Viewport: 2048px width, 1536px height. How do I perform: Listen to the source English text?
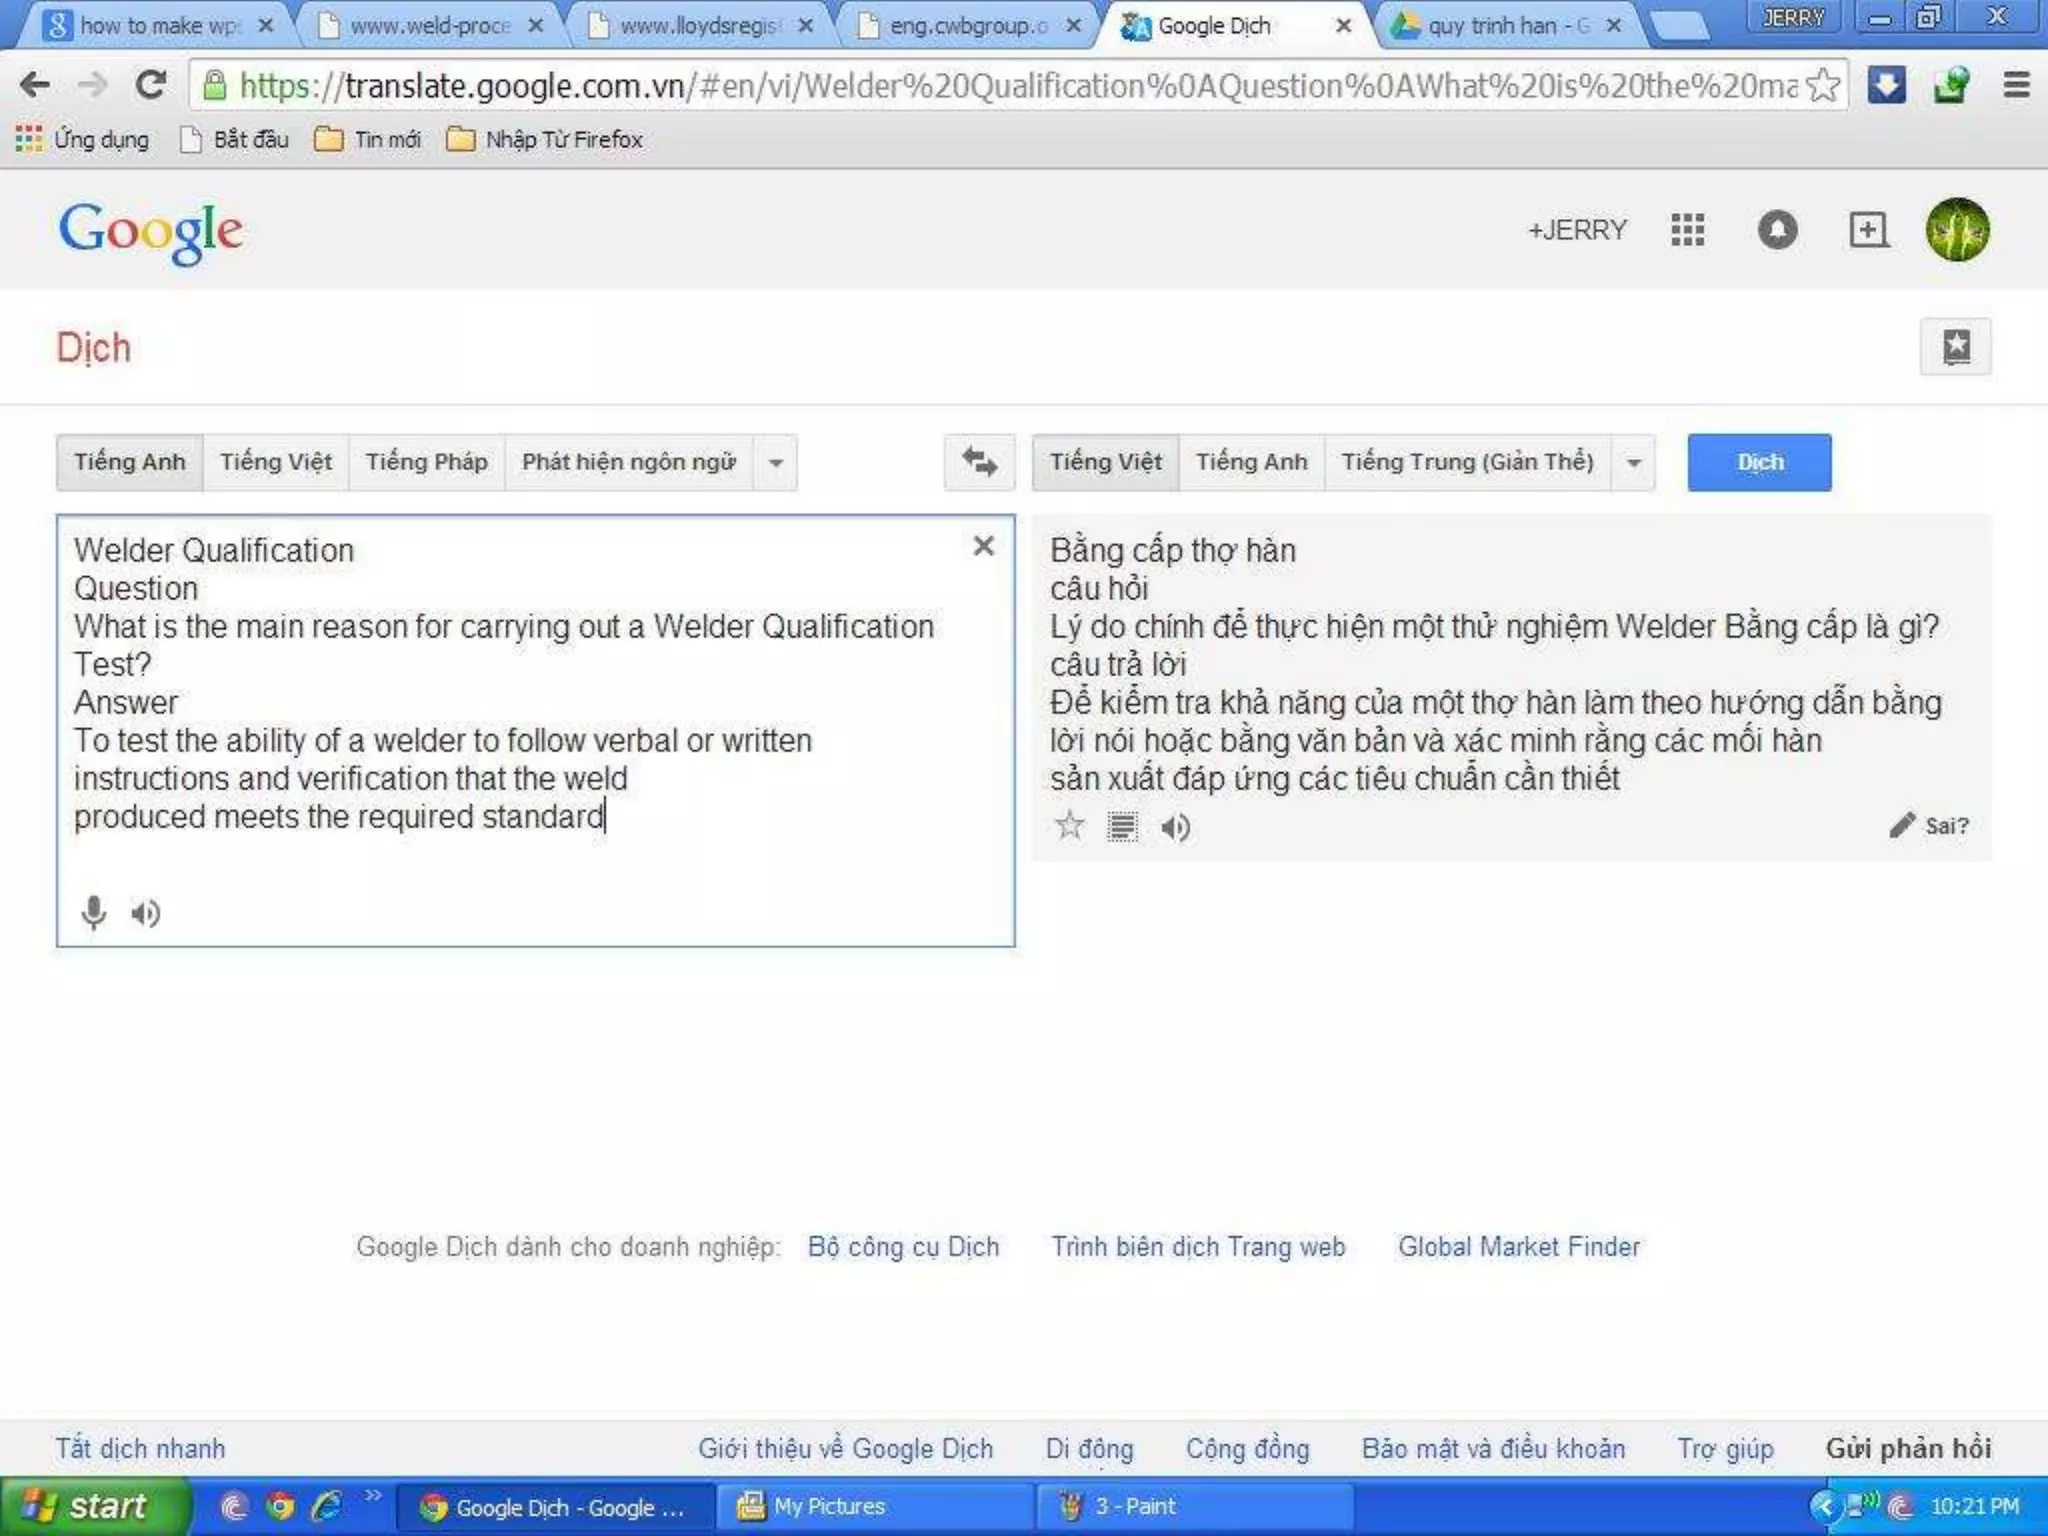(146, 913)
